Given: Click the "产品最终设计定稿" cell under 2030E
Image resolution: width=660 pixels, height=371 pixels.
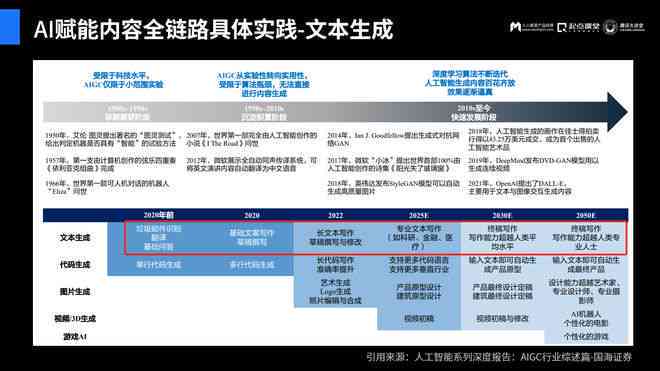Looking at the screenshot, I should click(x=502, y=291).
